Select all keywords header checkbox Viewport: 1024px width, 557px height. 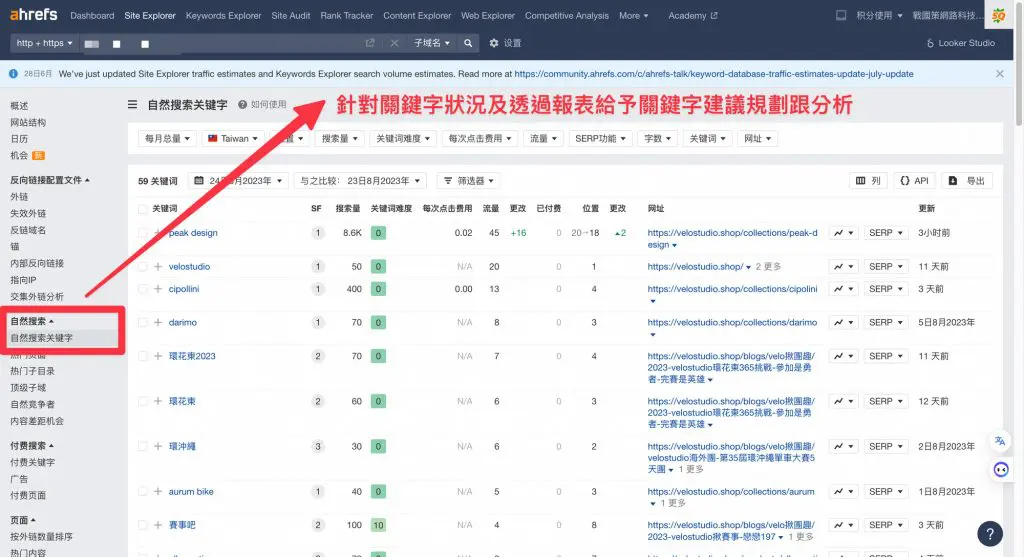pyautogui.click(x=142, y=209)
